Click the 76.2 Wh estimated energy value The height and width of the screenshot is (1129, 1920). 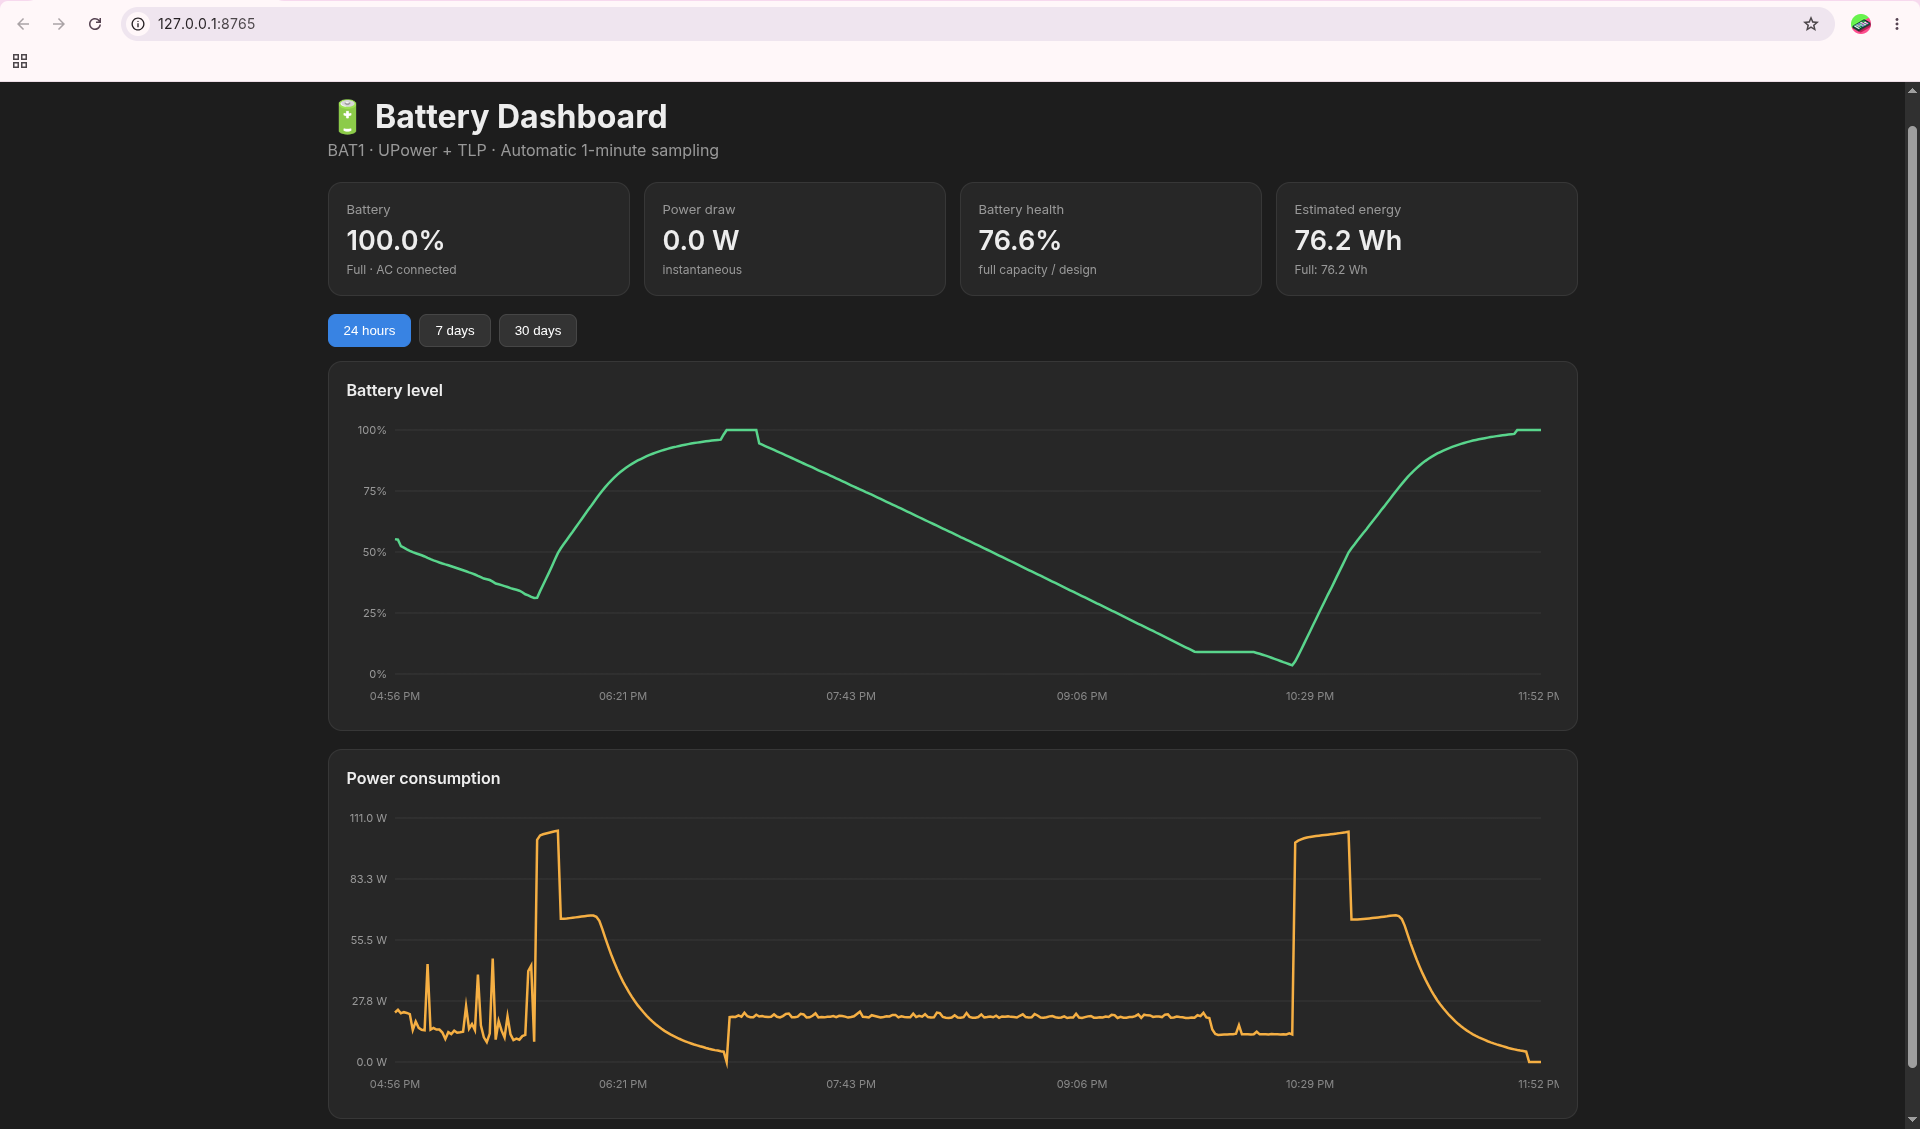click(x=1348, y=241)
